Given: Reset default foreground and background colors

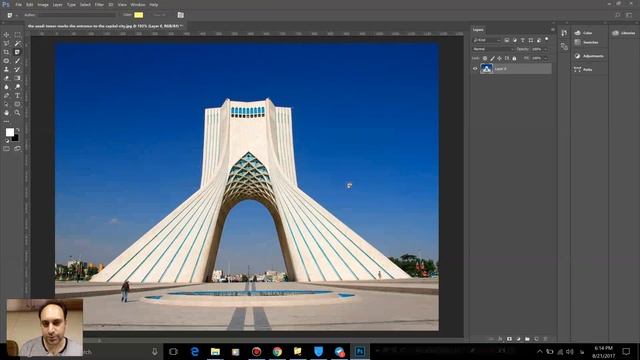Looking at the screenshot, I should click(7, 141).
